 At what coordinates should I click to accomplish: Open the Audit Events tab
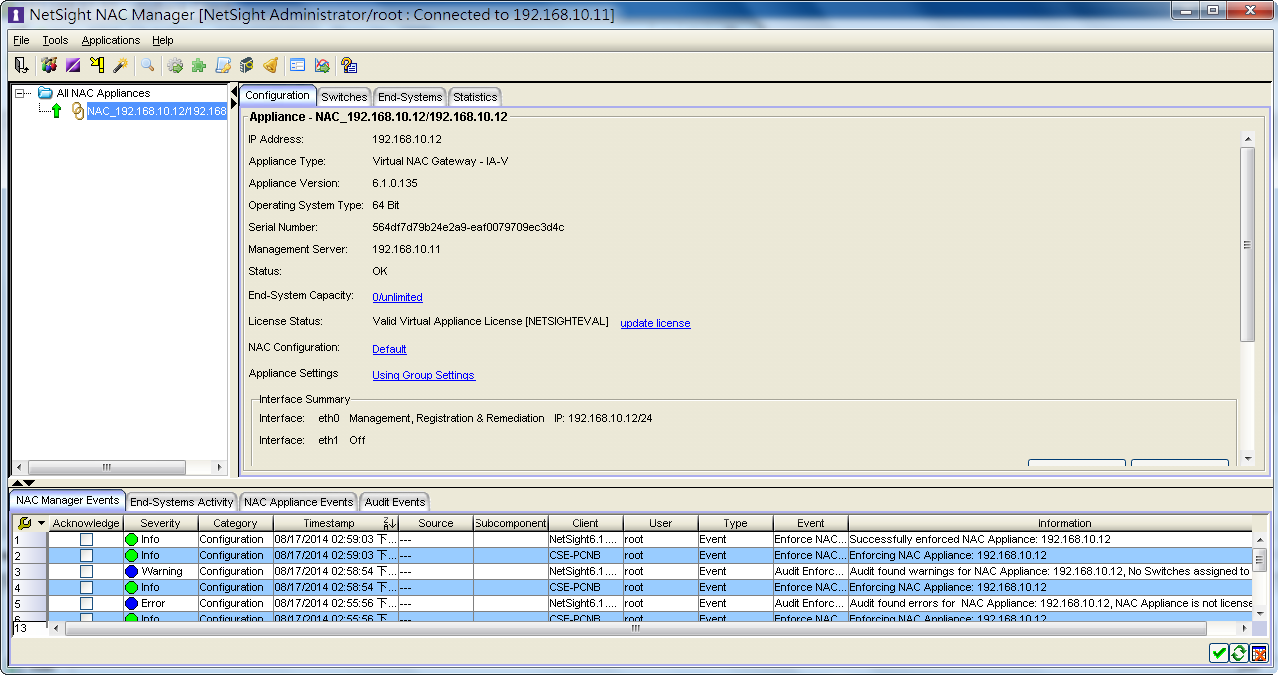(395, 502)
